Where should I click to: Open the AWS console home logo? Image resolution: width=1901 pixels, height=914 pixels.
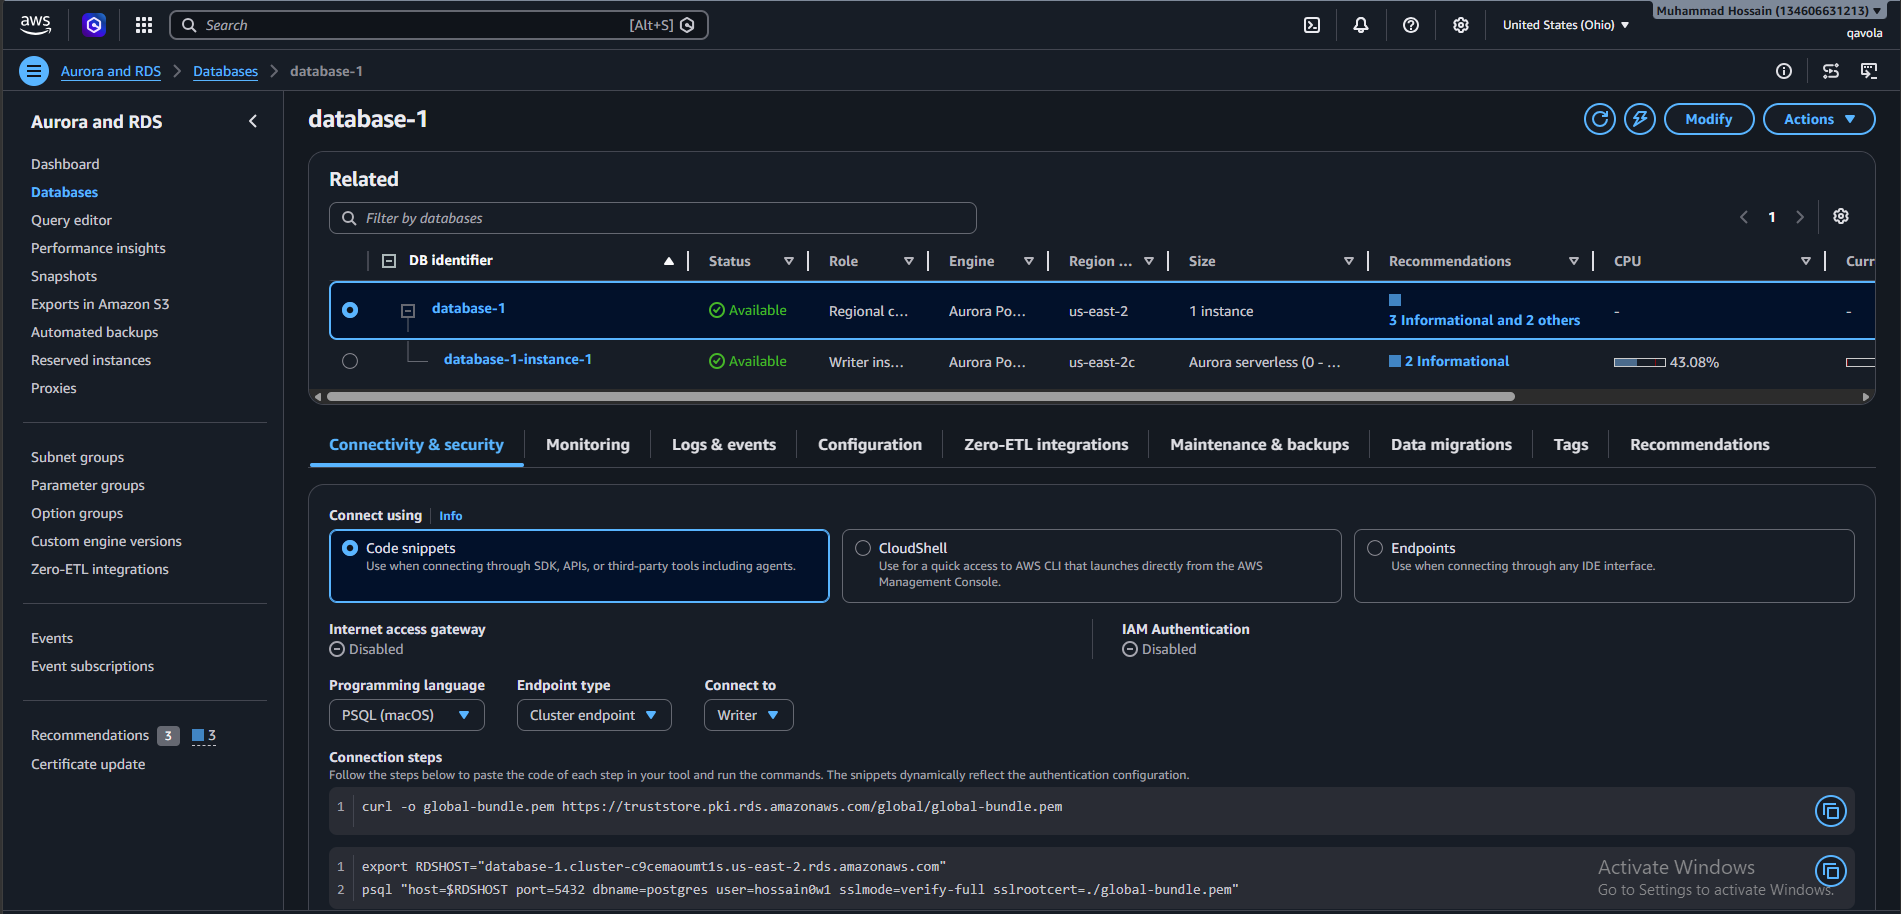click(35, 25)
